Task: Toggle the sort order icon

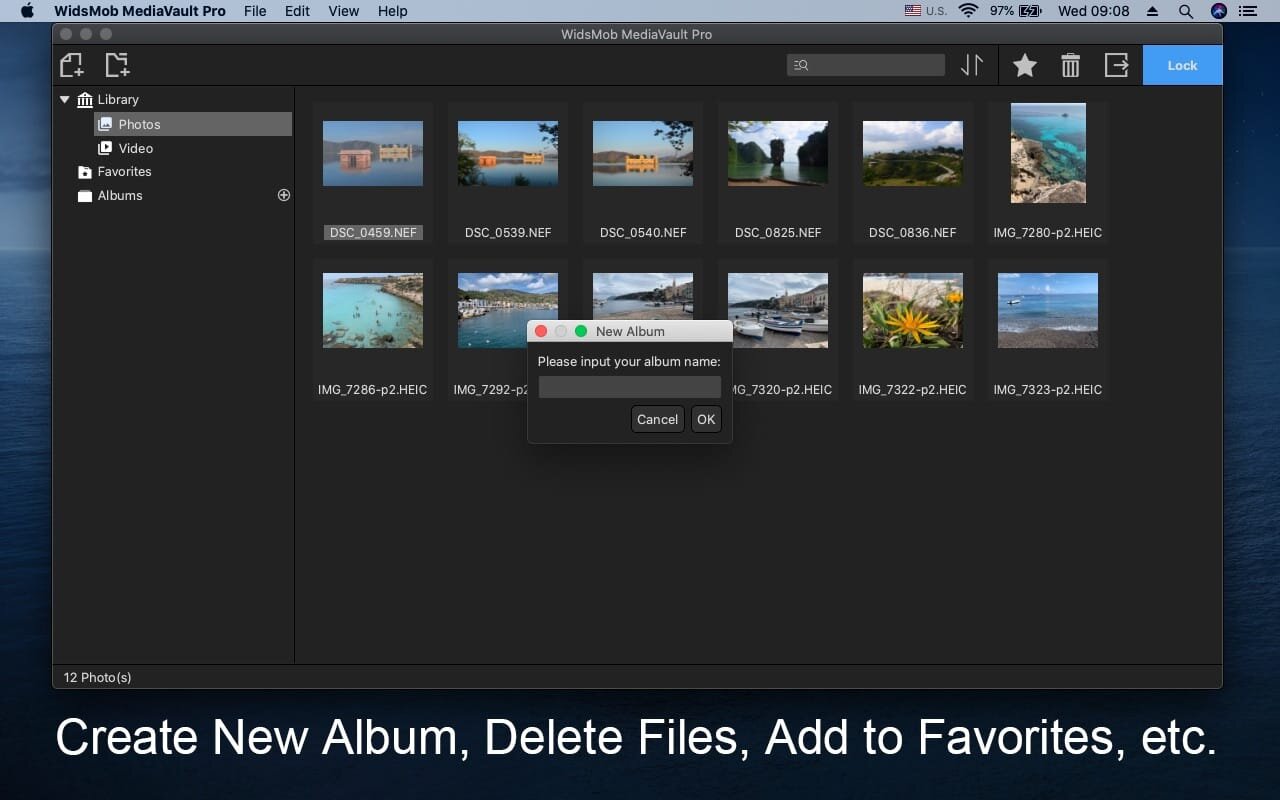Action: pos(972,65)
